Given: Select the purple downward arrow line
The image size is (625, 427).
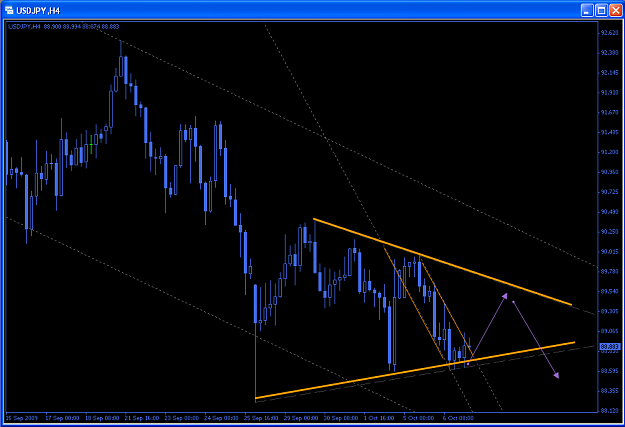Looking at the screenshot, I should [536, 340].
